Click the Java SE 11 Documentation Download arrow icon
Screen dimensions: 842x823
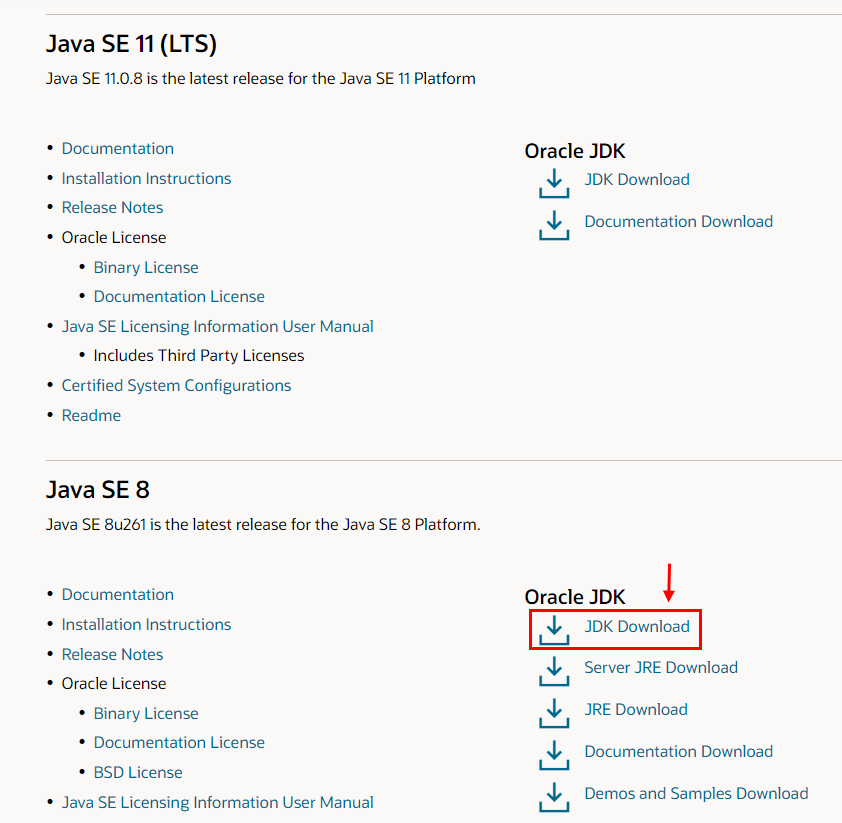[554, 225]
